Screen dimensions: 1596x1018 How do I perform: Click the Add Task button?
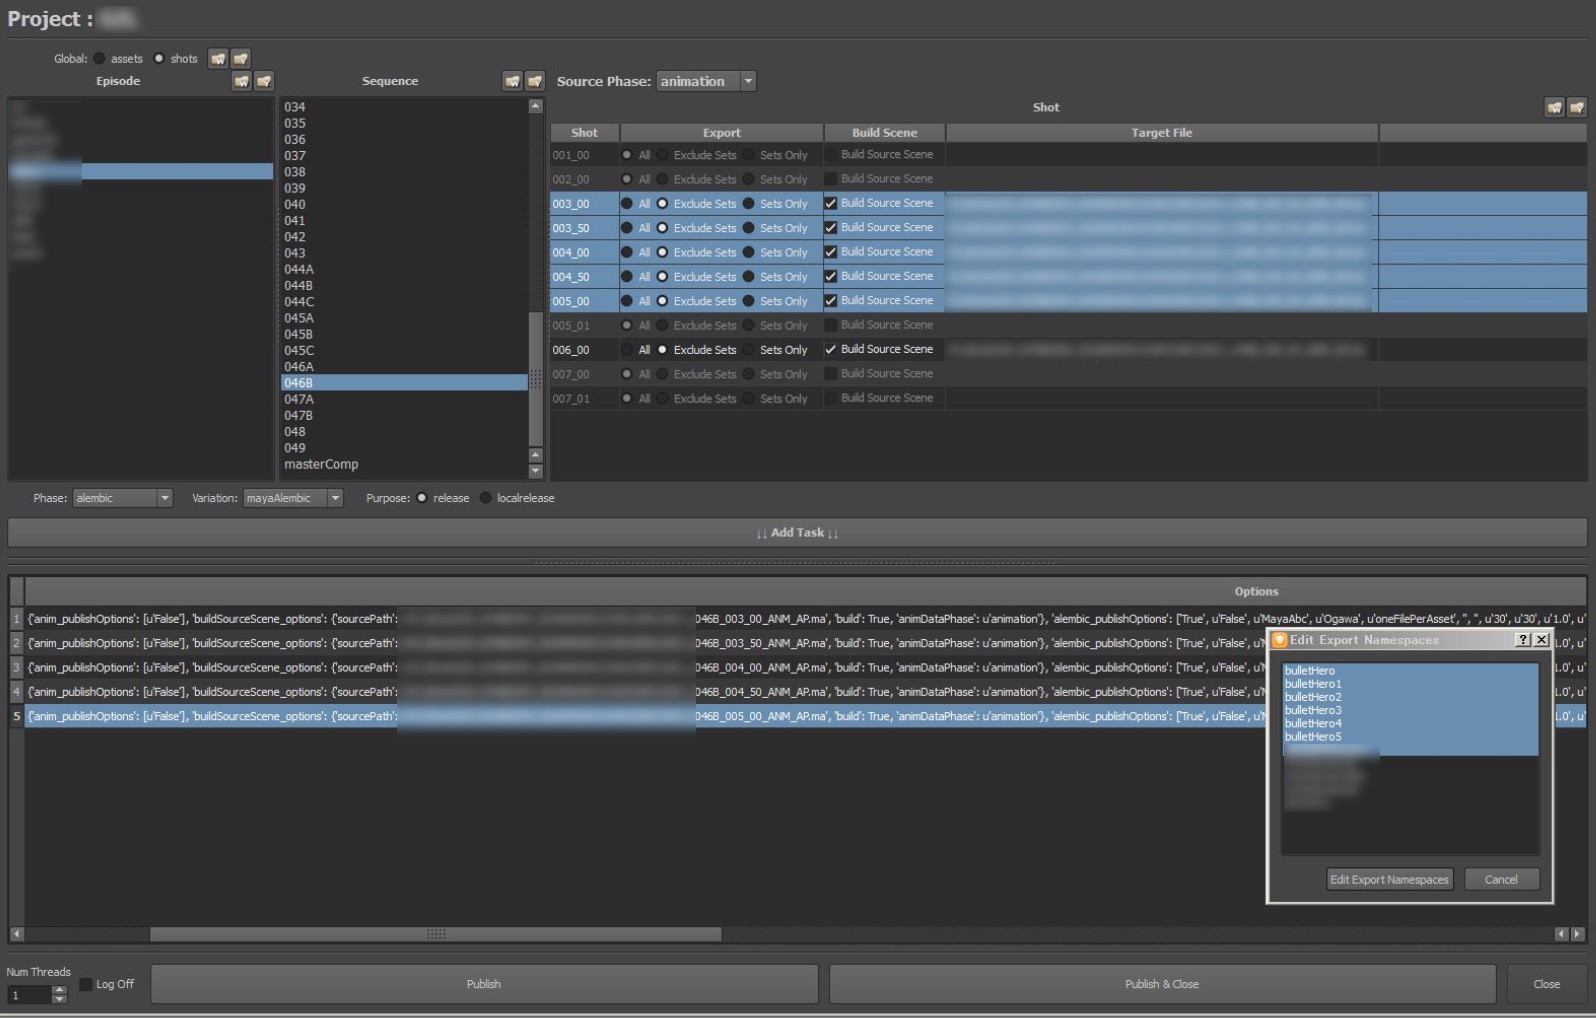[x=797, y=533]
